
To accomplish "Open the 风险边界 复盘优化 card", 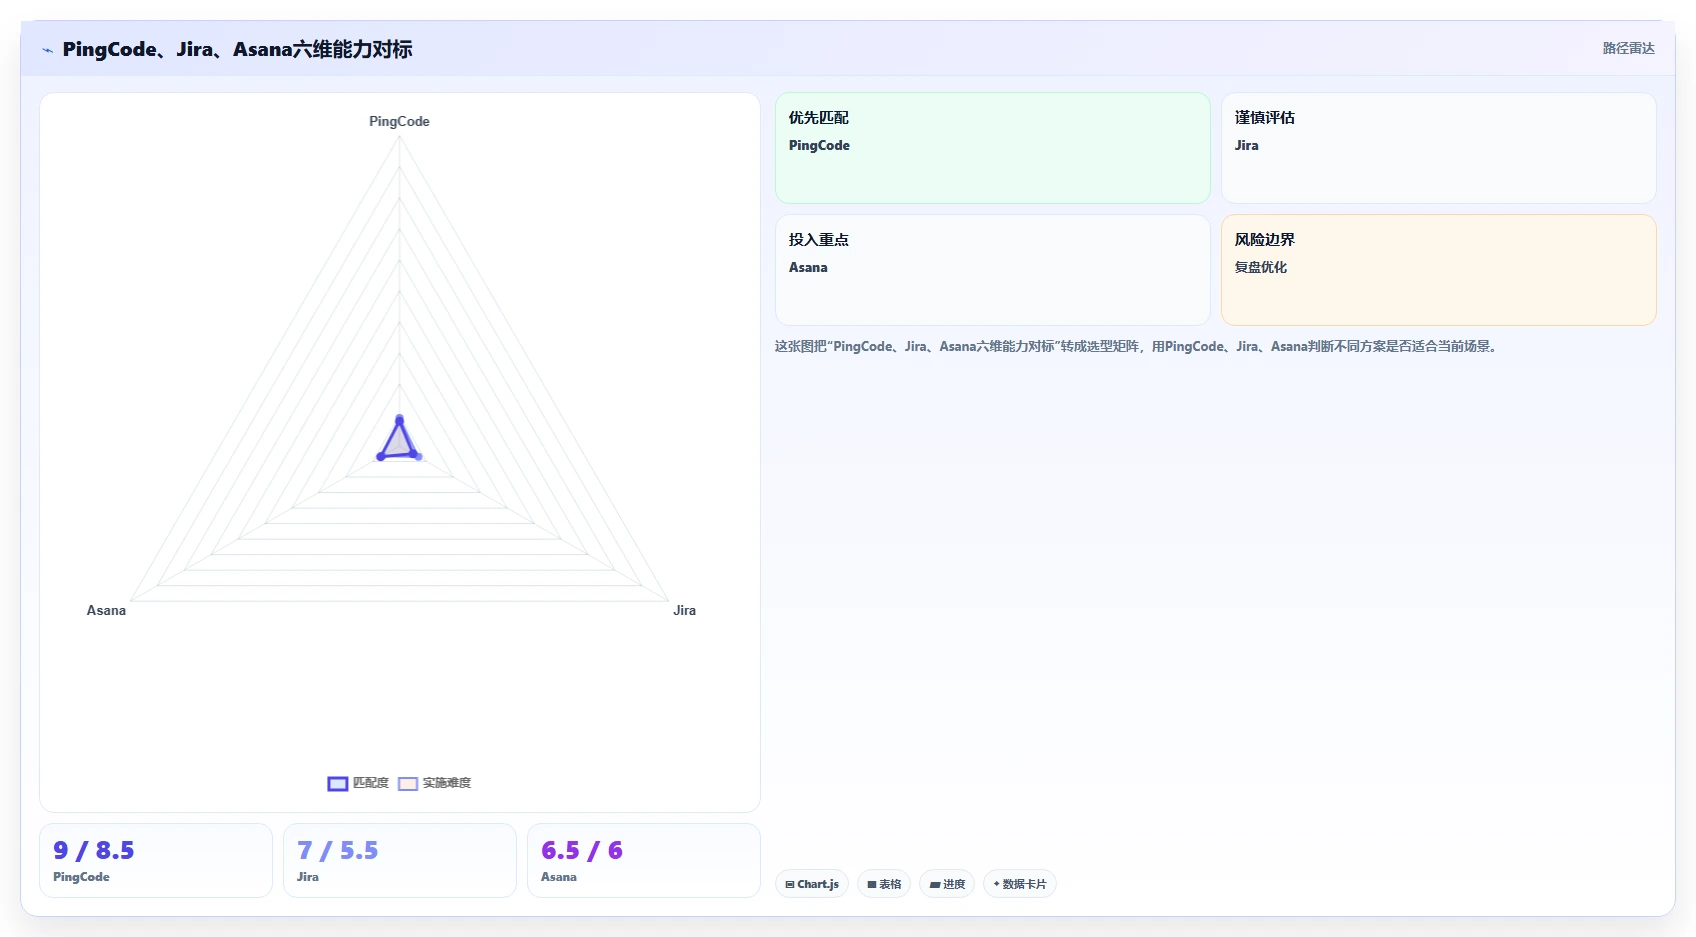I will tap(1439, 270).
